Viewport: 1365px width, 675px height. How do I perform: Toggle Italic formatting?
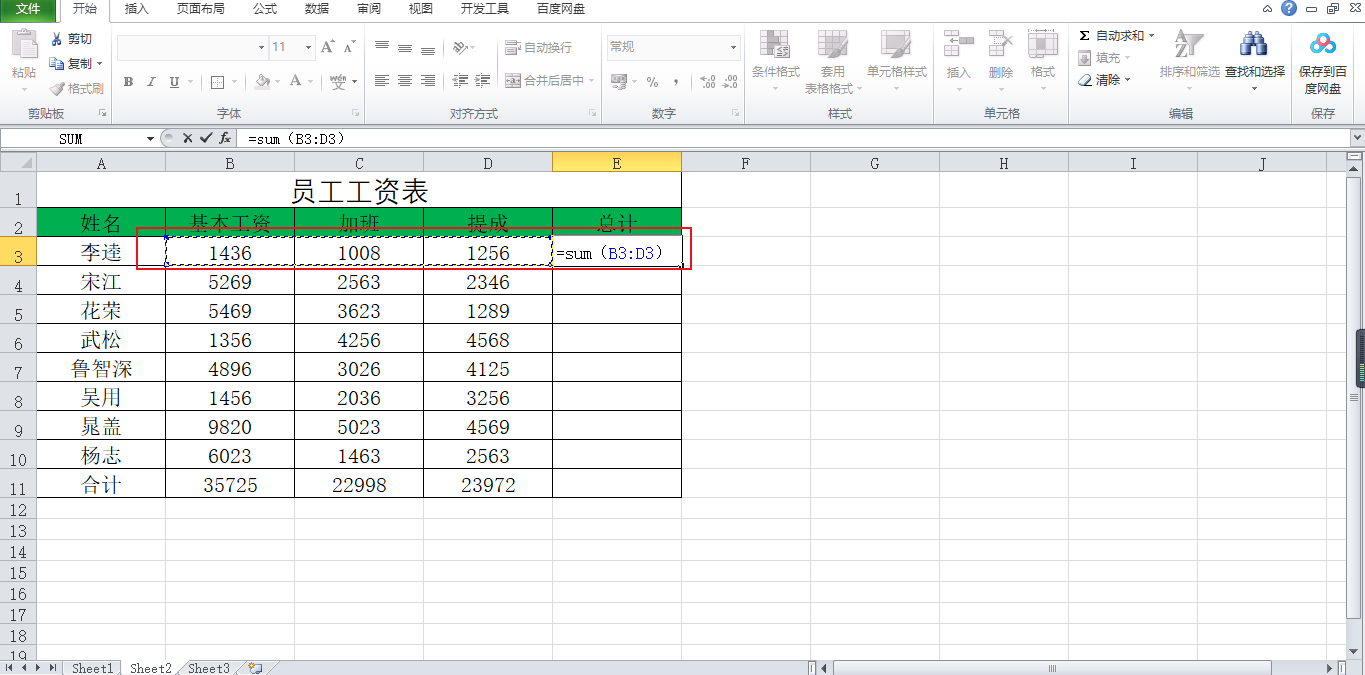pos(151,82)
